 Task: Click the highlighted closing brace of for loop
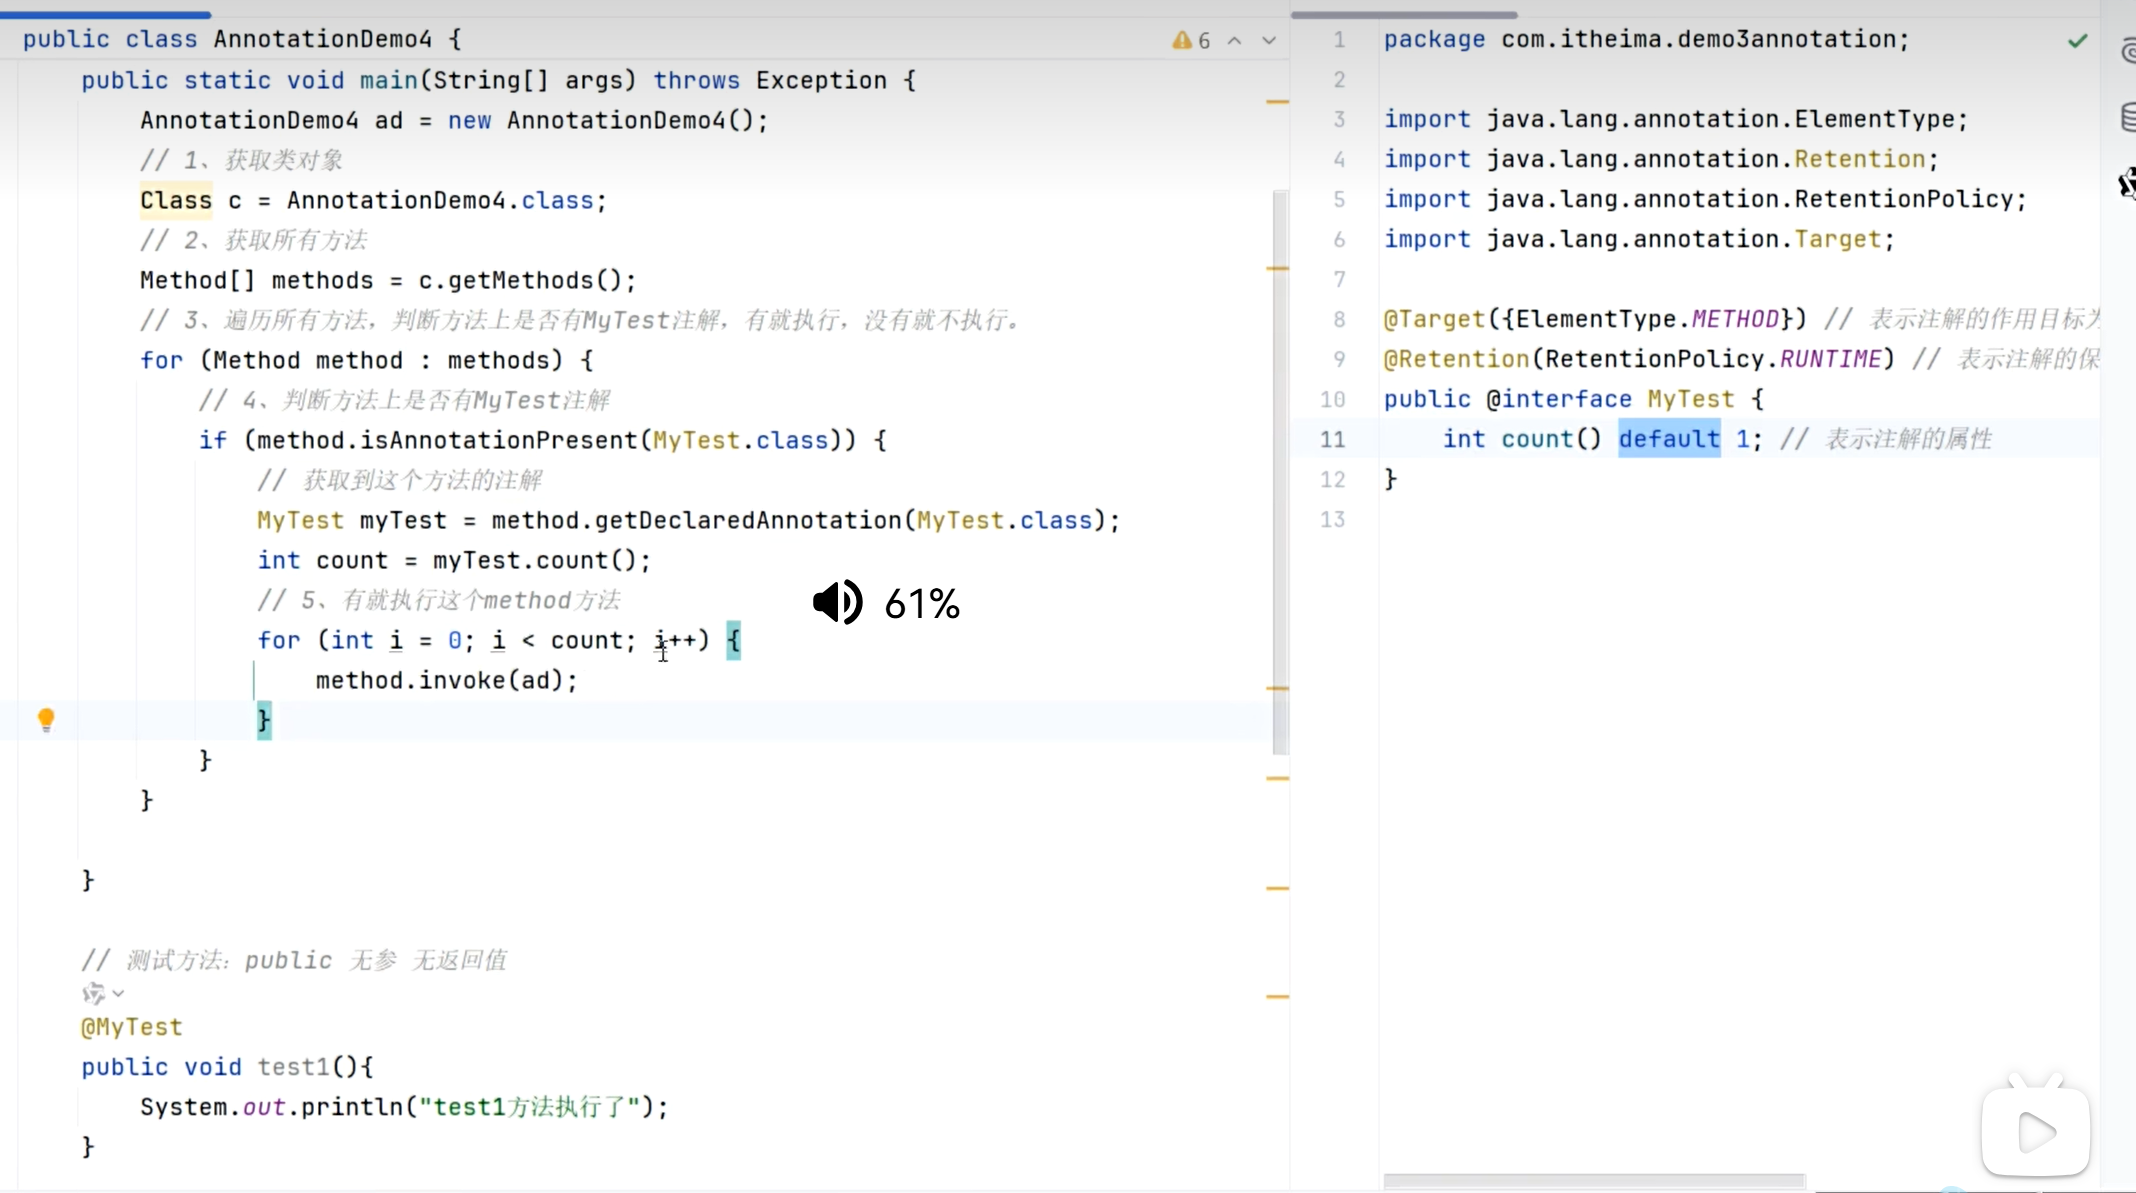click(x=264, y=720)
